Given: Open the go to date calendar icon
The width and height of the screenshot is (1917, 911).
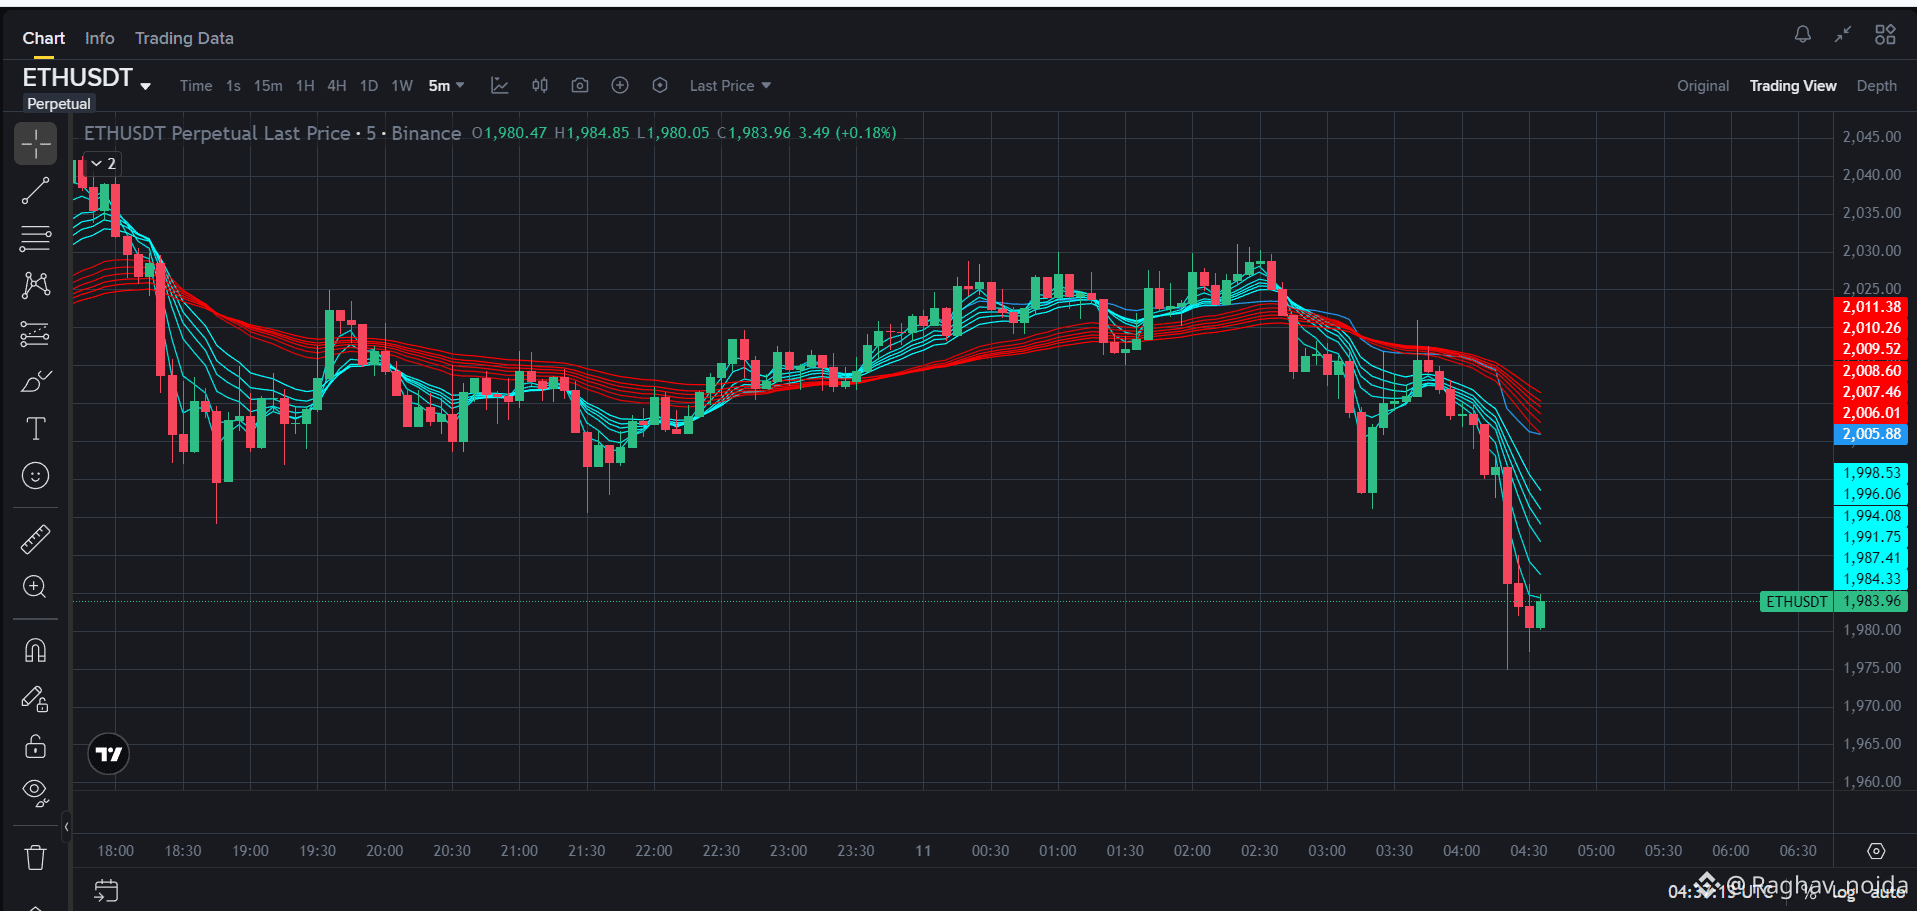Looking at the screenshot, I should click(106, 890).
